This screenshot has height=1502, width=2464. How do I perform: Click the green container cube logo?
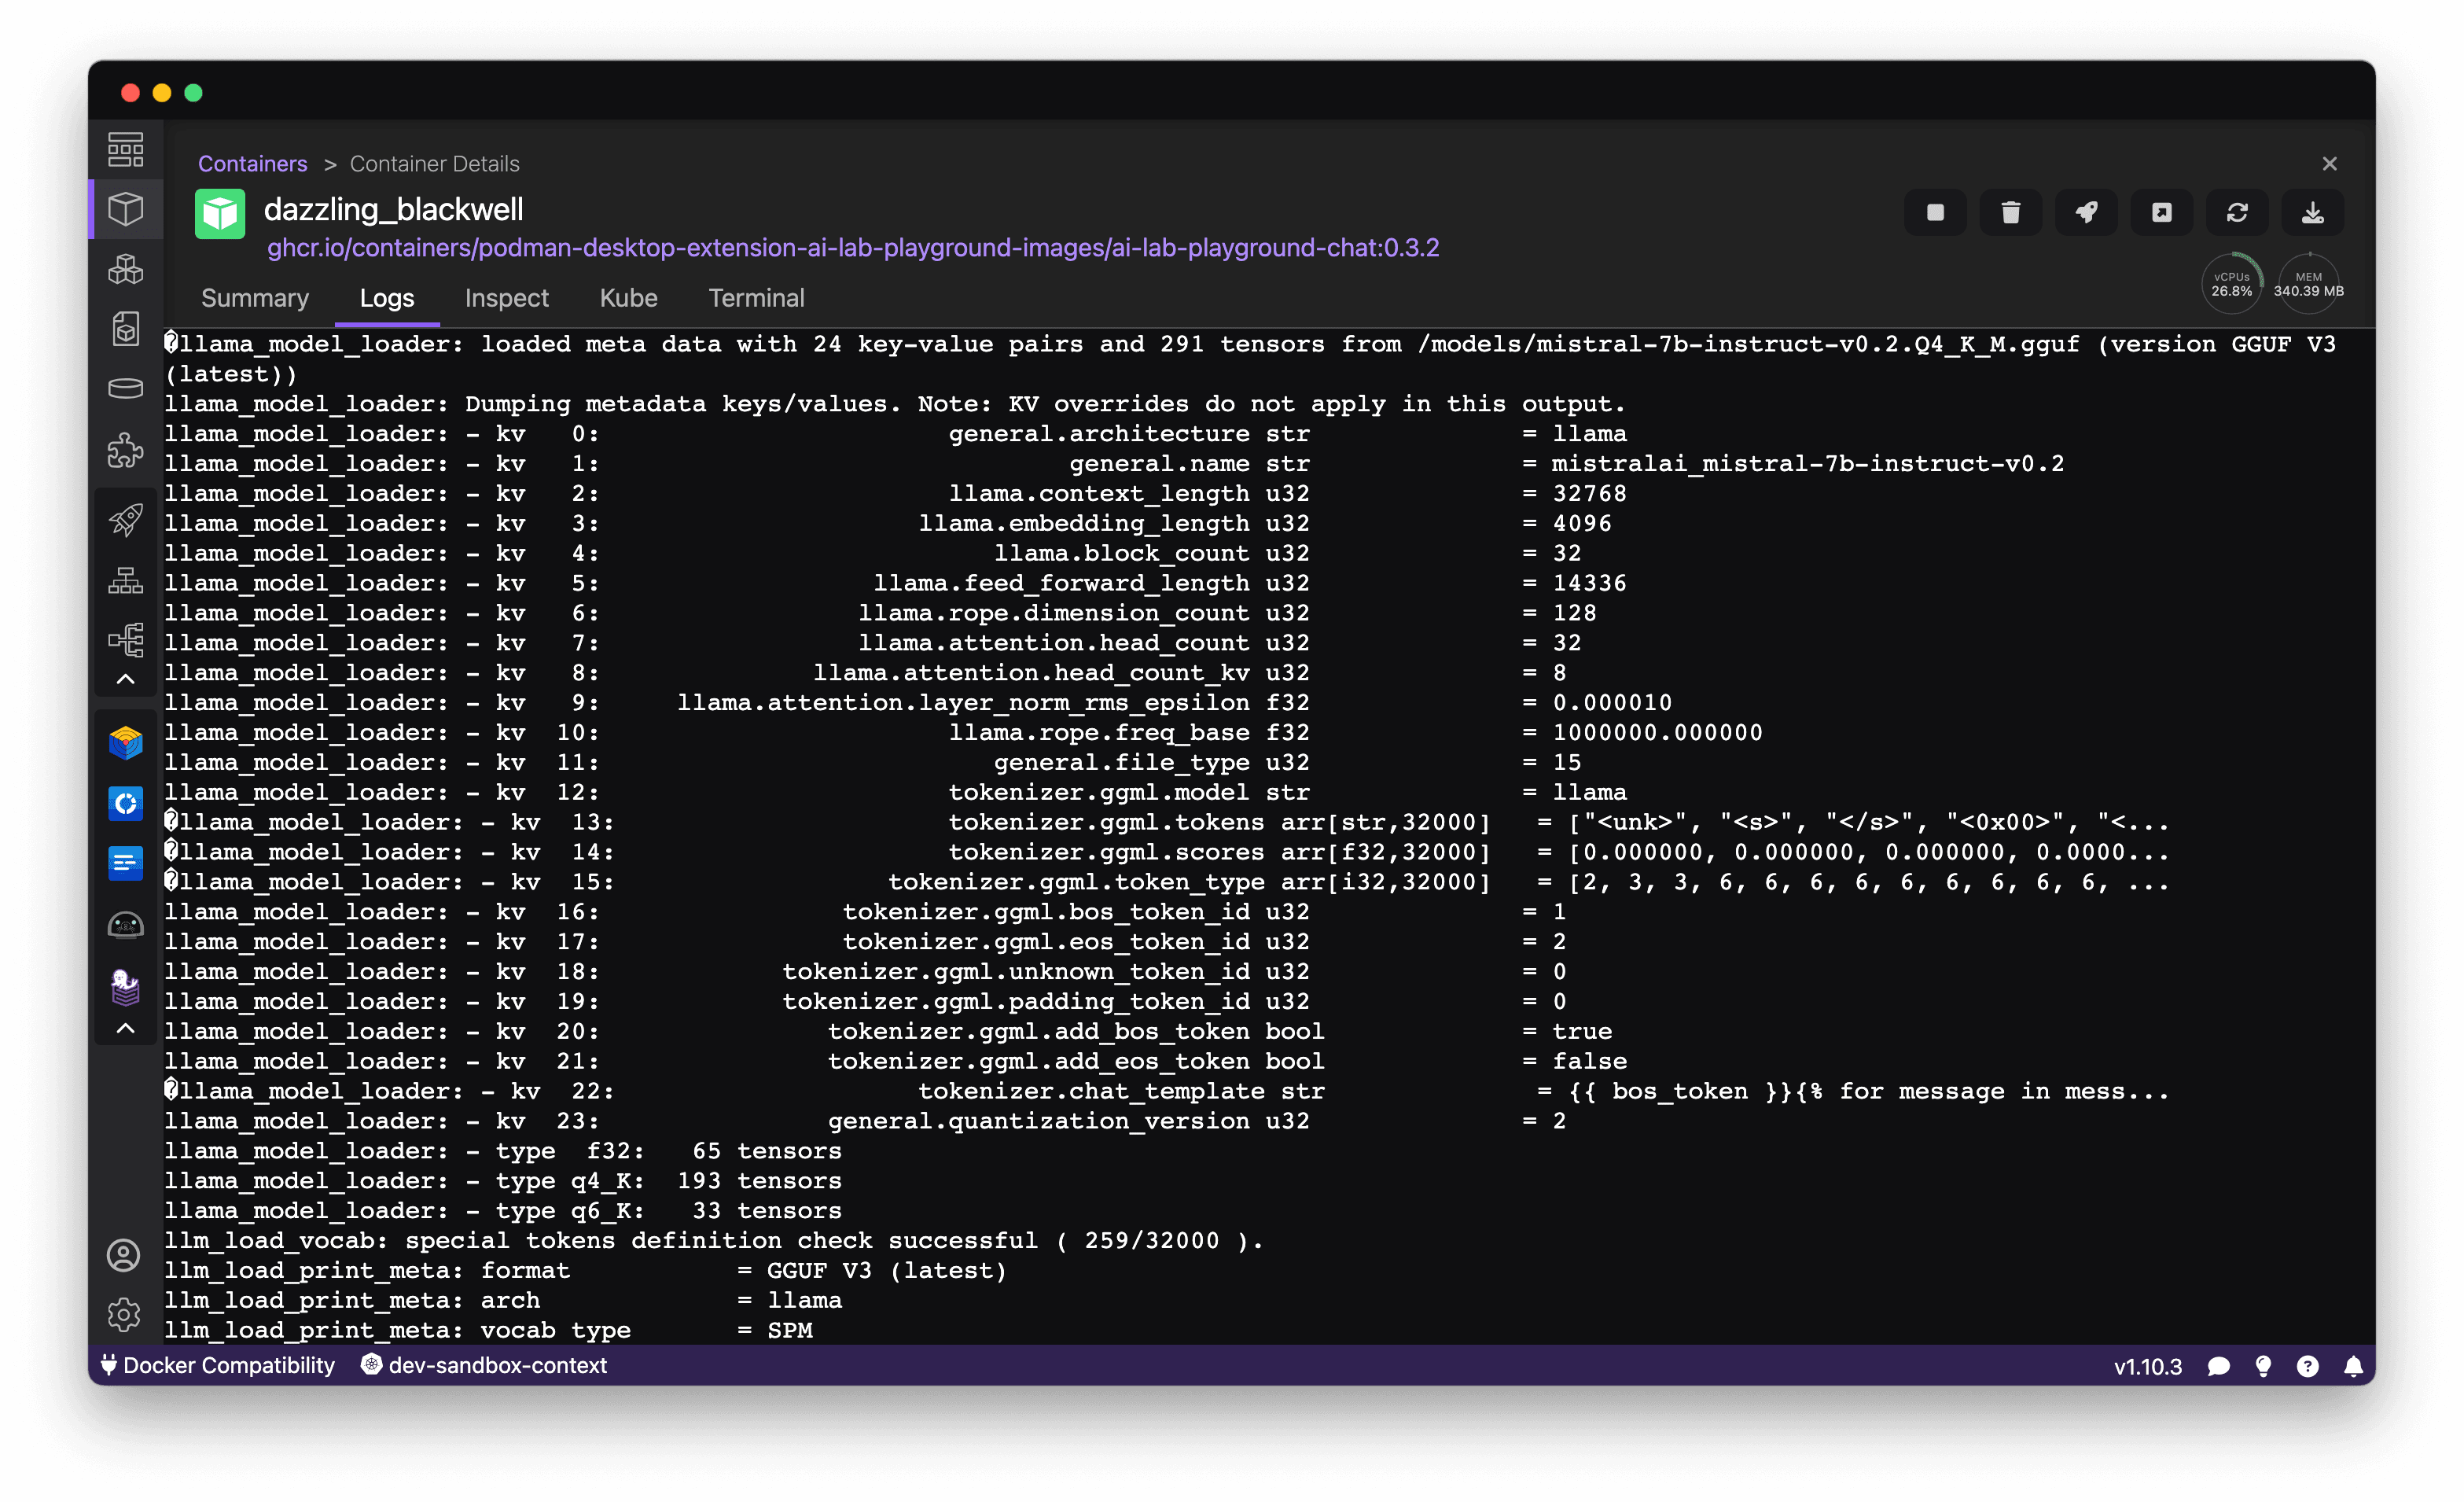tap(220, 213)
